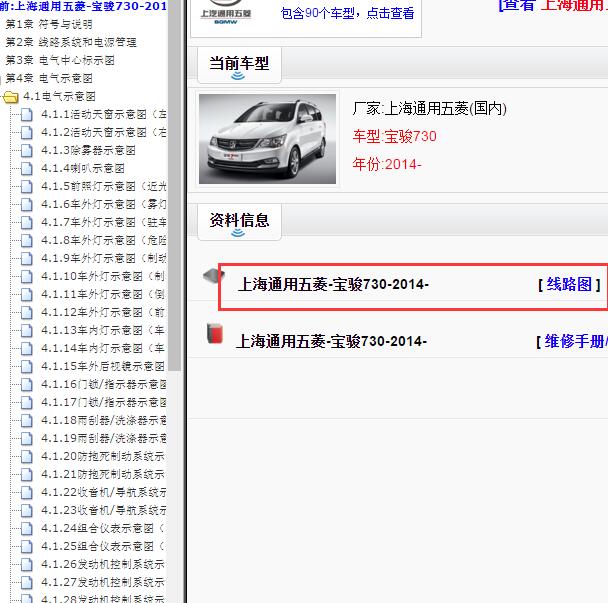Open 4.1.22收音机/导航系统示意图

coord(104,492)
